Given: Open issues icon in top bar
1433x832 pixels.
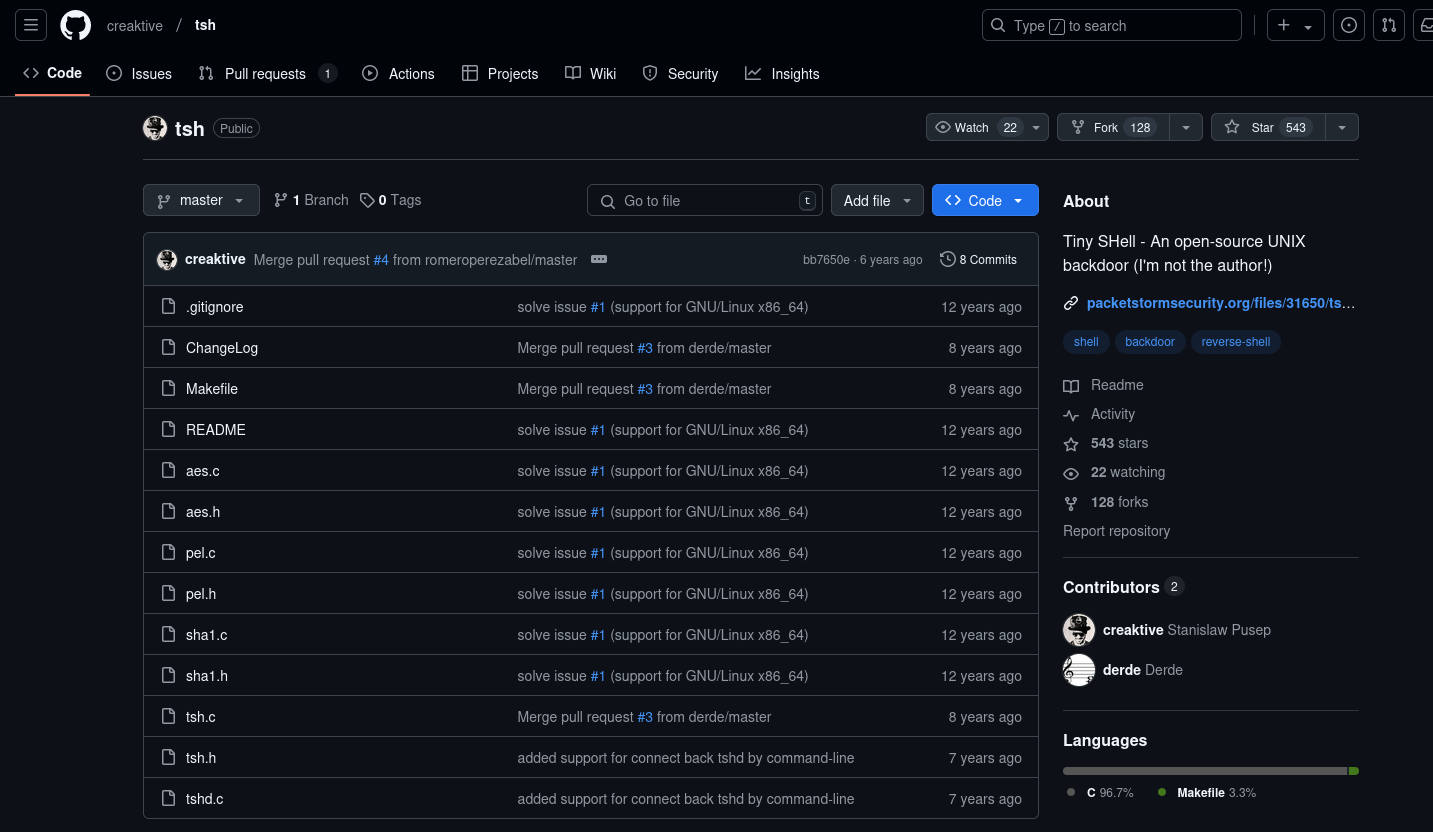Looking at the screenshot, I should [x=1349, y=25].
